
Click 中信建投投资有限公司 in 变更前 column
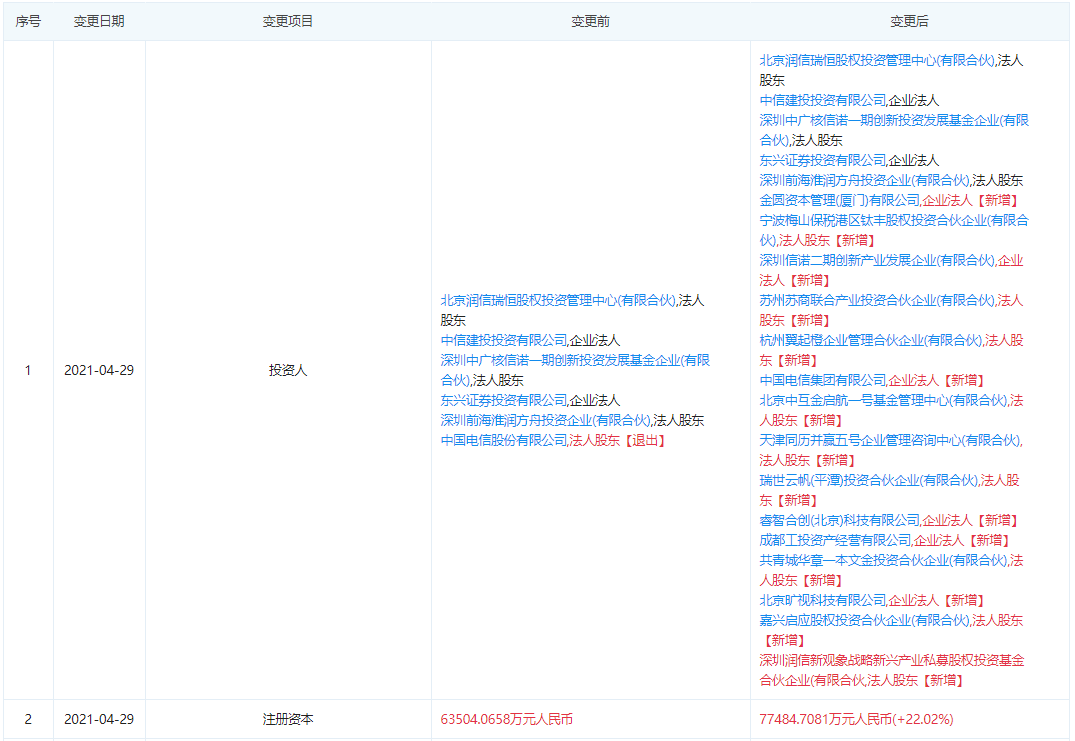pos(504,340)
